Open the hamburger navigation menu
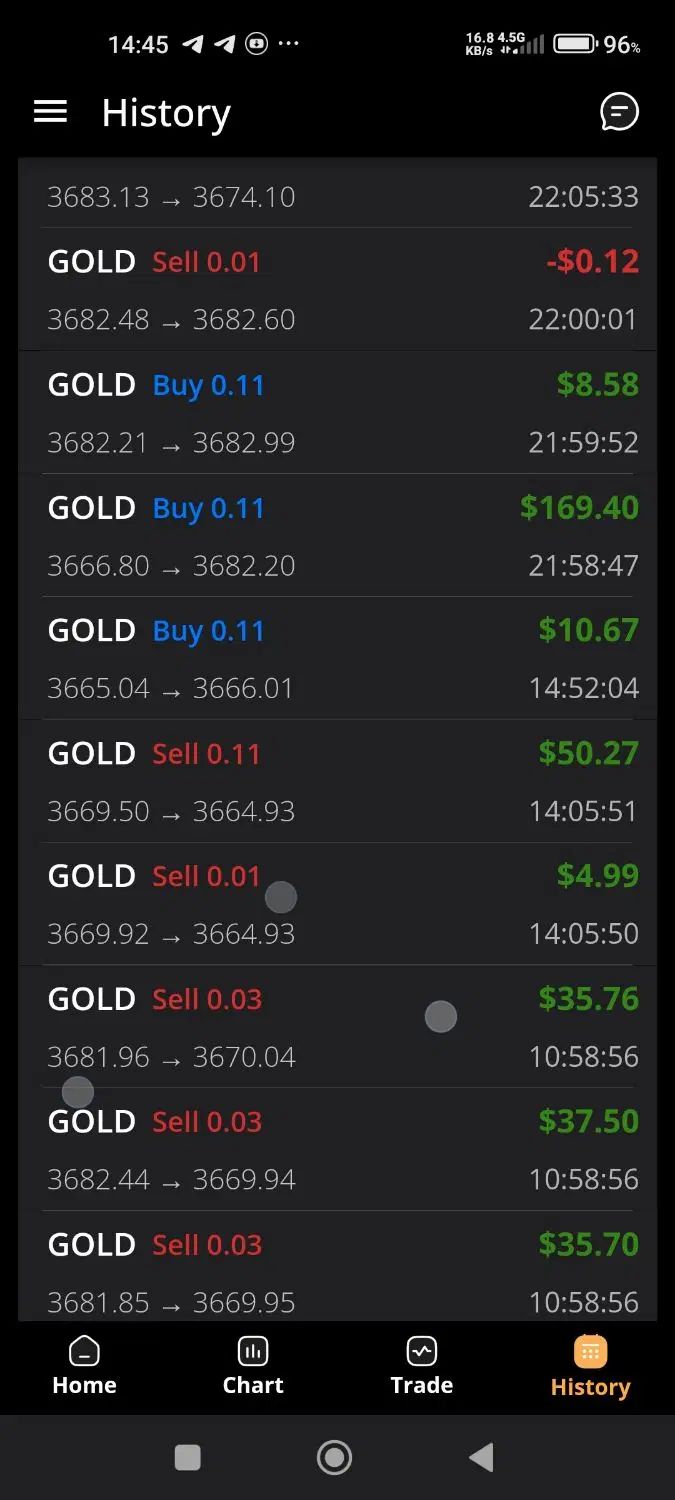This screenshot has height=1500, width=675. [50, 112]
